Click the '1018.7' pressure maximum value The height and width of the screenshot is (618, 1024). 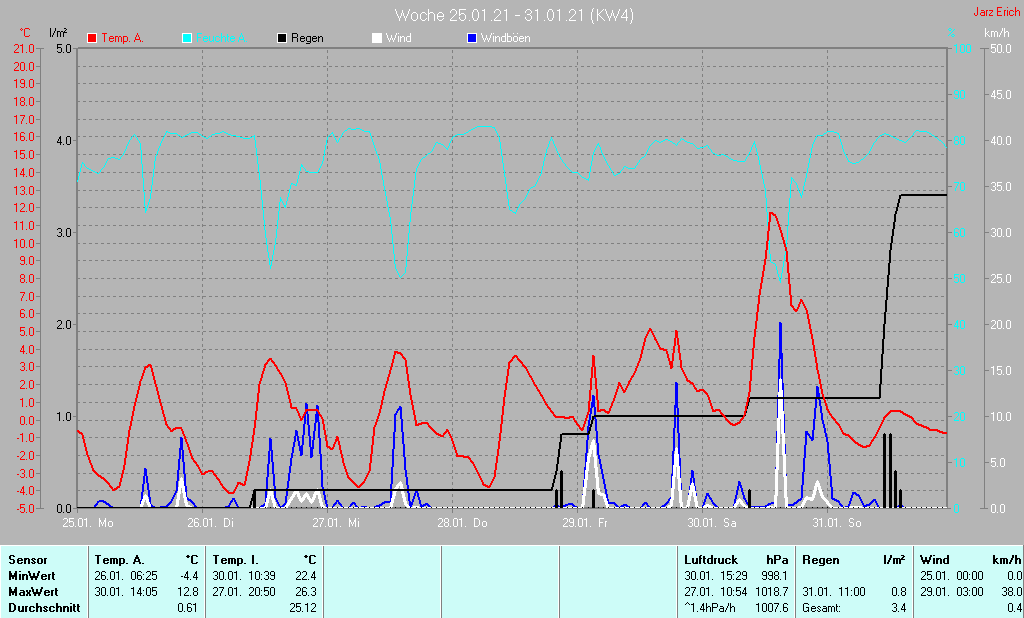click(x=772, y=592)
